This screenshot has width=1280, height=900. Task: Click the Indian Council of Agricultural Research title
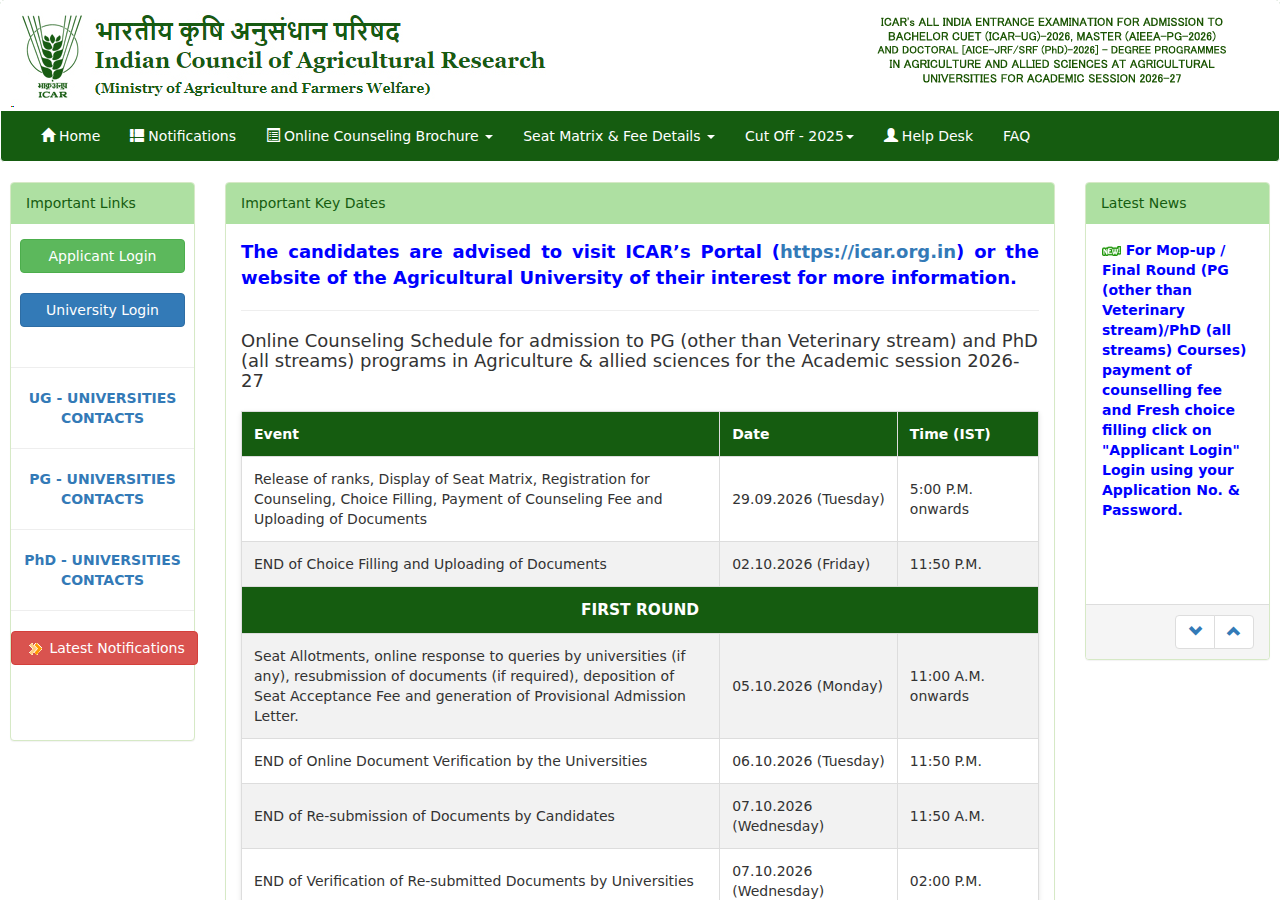coord(320,60)
